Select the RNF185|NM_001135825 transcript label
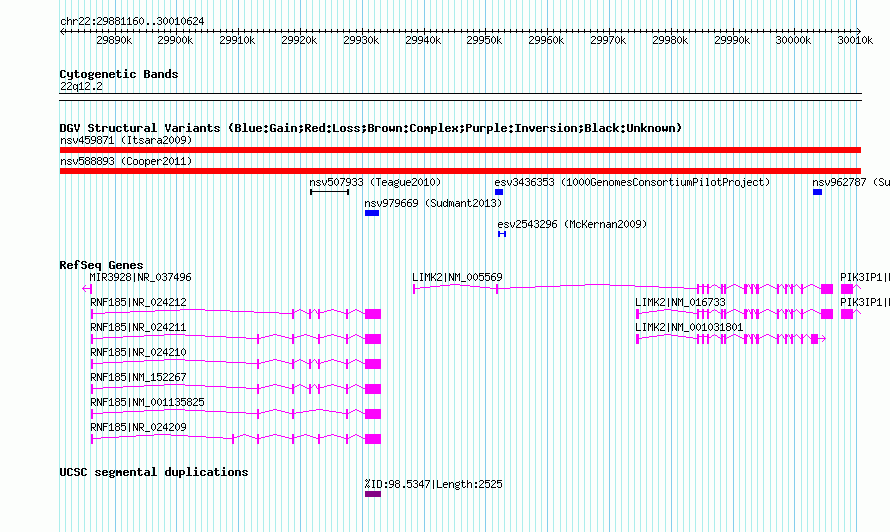 148,402
